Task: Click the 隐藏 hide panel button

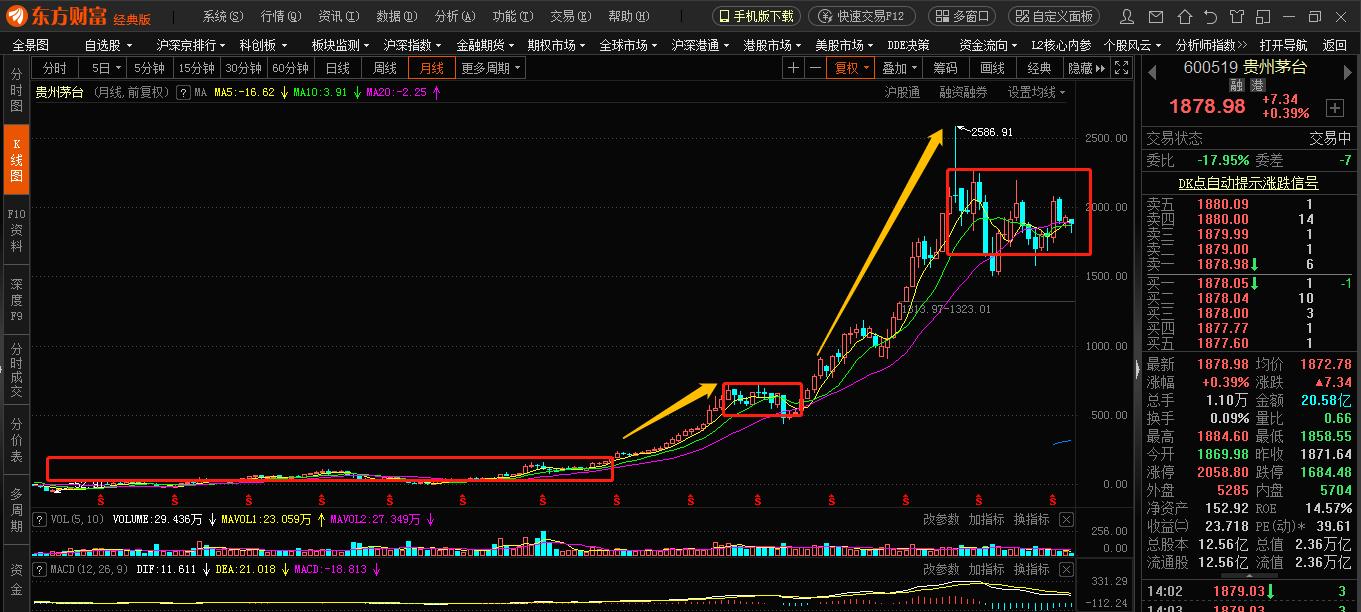Action: point(1086,67)
